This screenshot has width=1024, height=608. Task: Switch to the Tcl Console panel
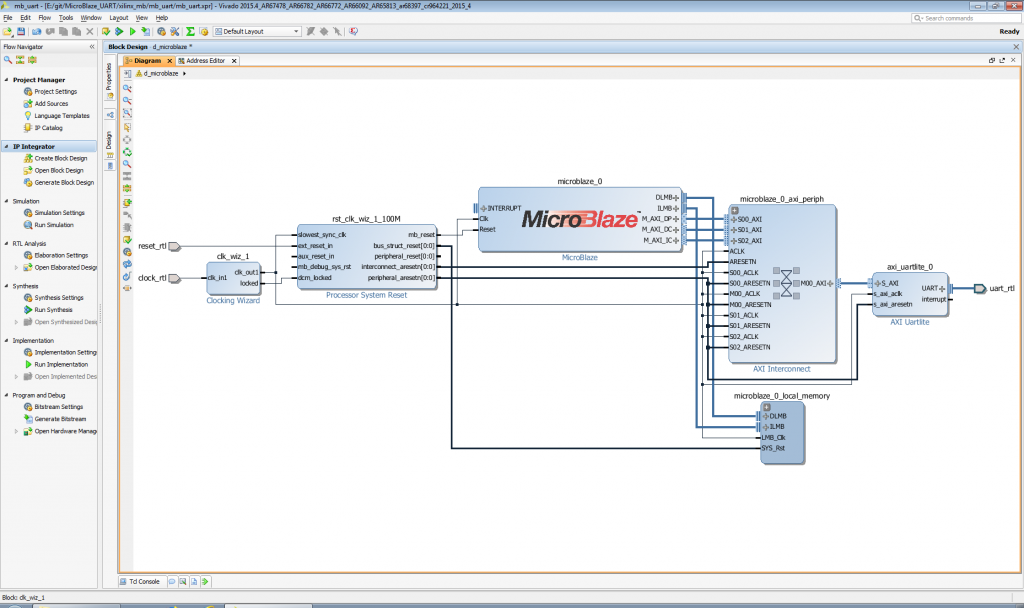click(138, 581)
